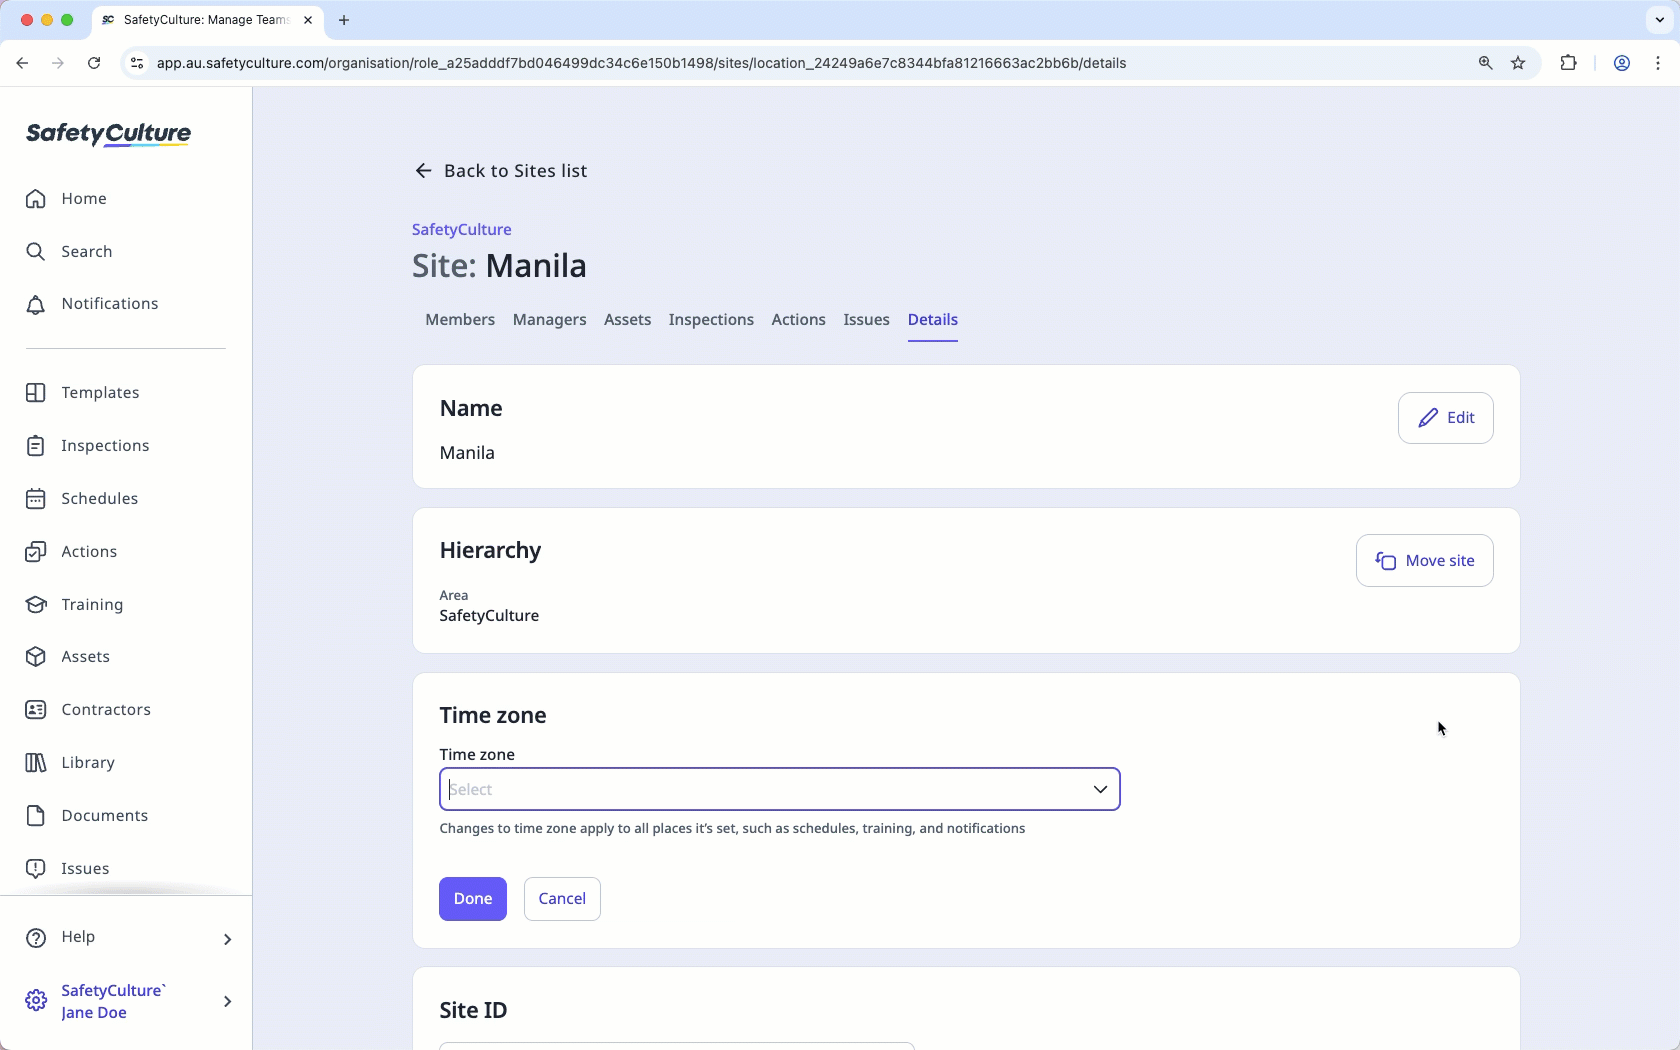Viewport: 1680px width, 1050px height.
Task: Click the Contractors ID card icon
Action: (x=36, y=710)
